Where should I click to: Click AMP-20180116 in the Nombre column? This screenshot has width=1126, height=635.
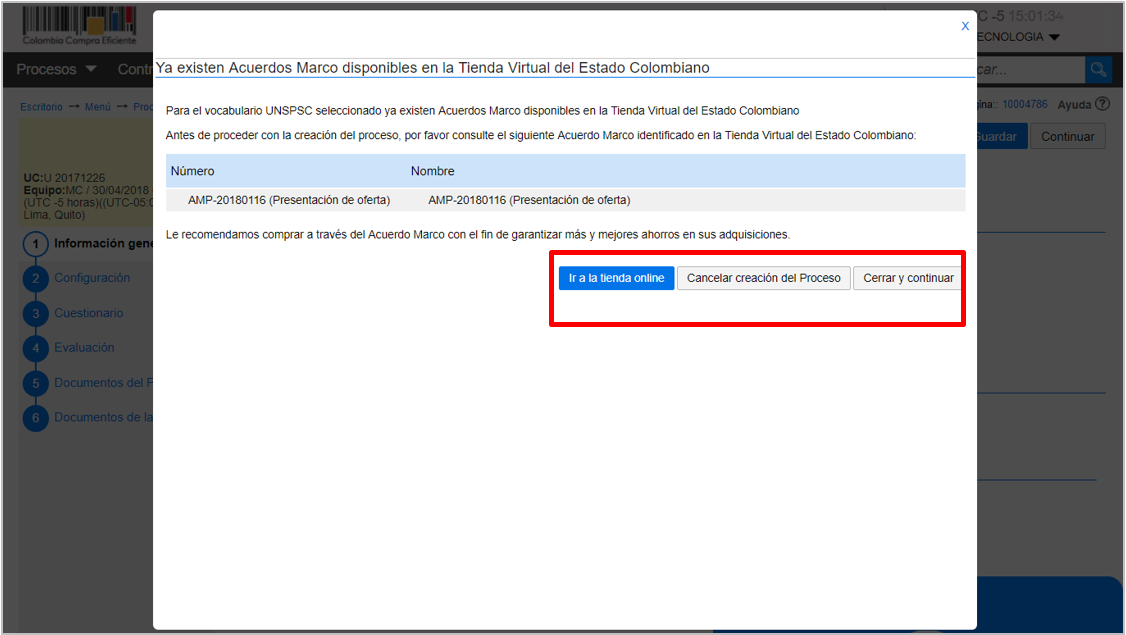[x=529, y=200]
